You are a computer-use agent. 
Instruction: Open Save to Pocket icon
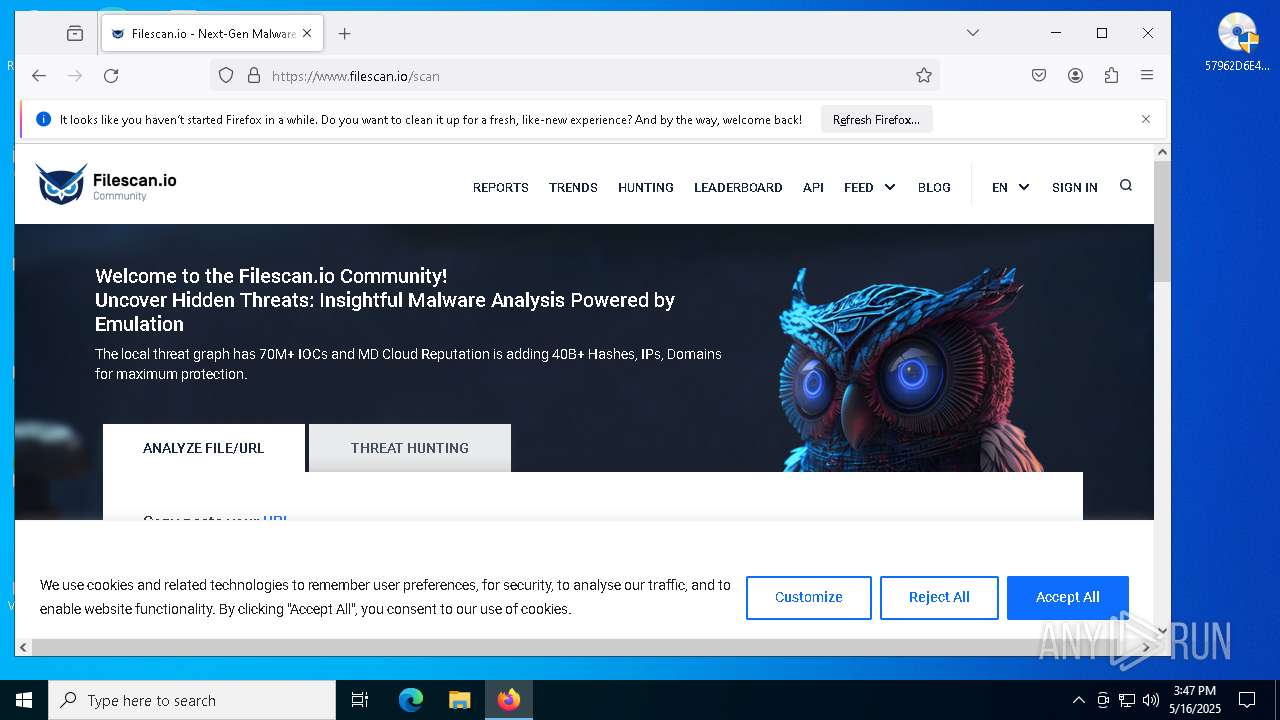pos(1039,75)
